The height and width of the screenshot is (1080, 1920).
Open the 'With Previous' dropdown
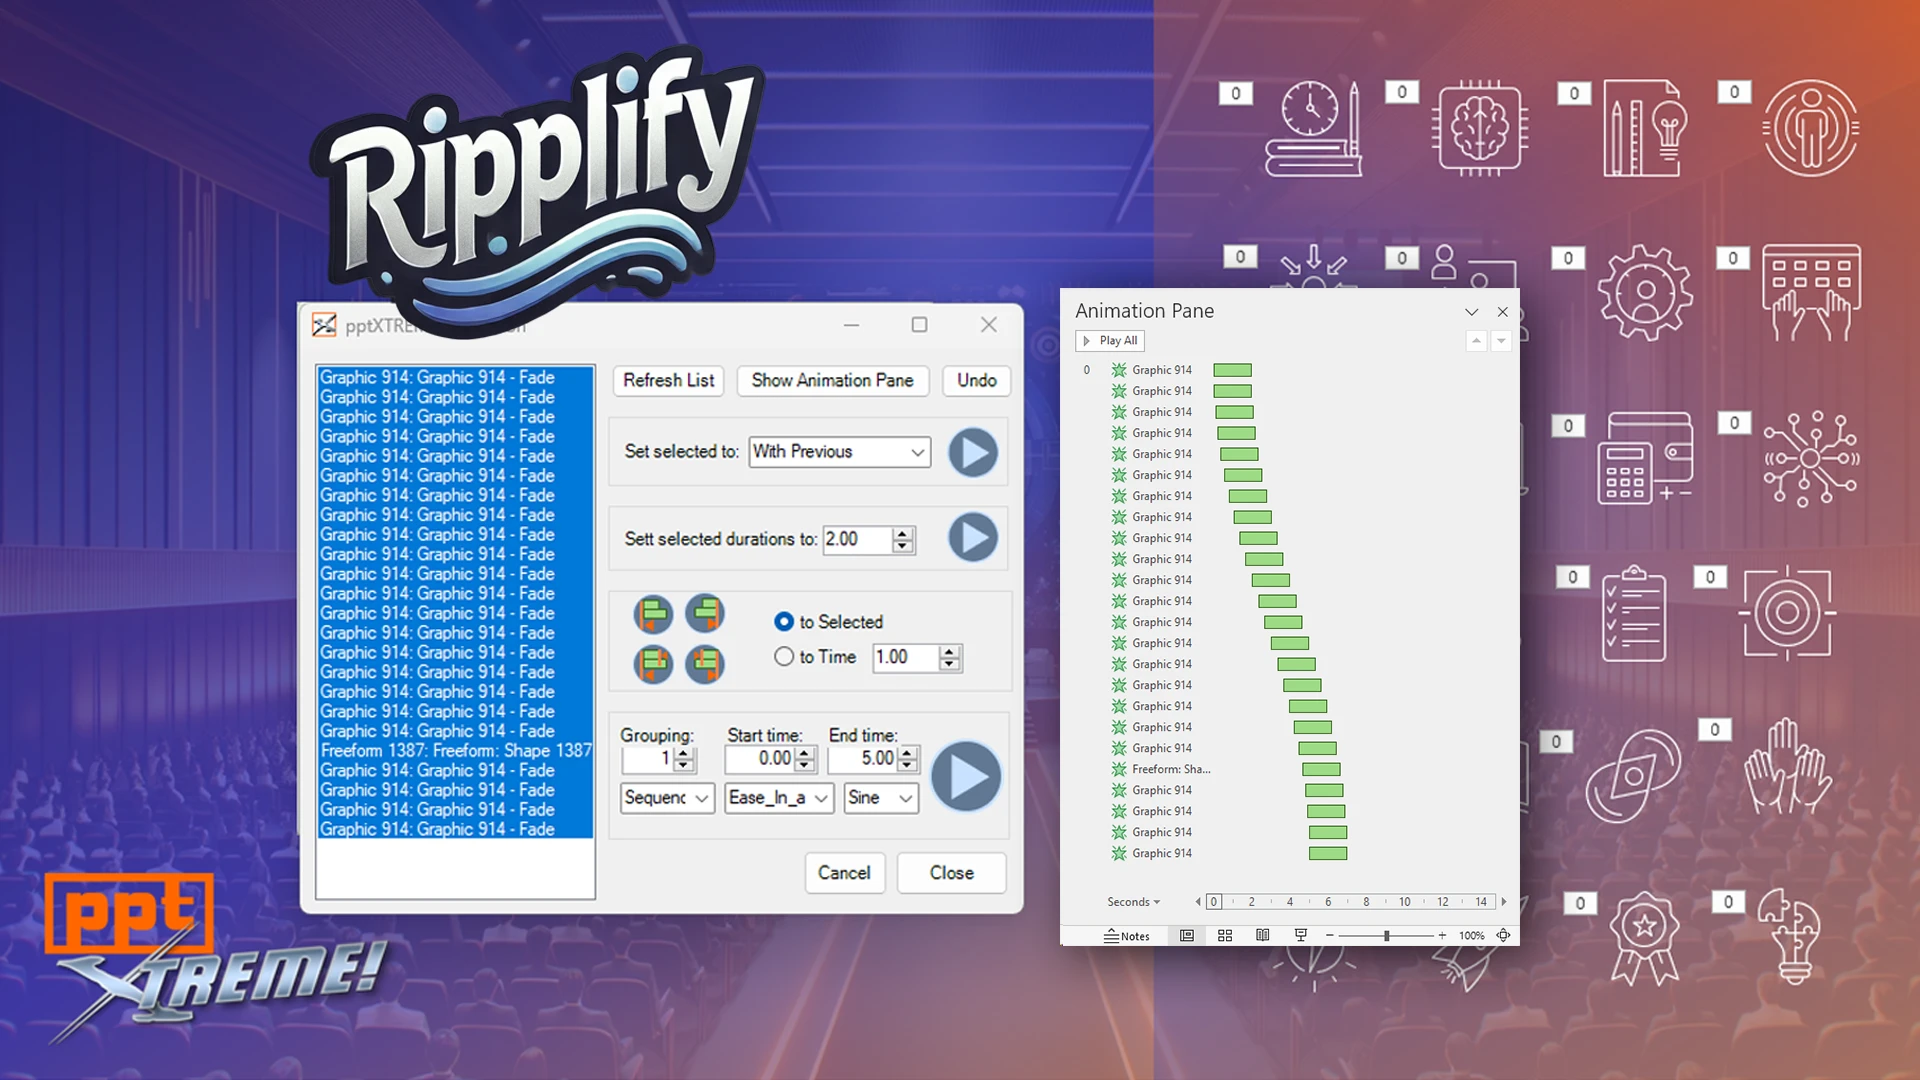coord(840,452)
